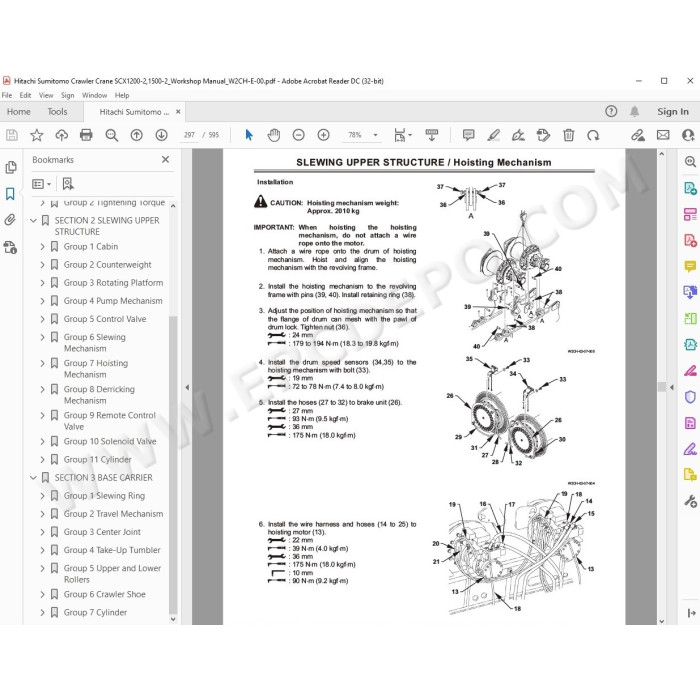
Task: Click find current bookmark icon
Action: pos(68,183)
